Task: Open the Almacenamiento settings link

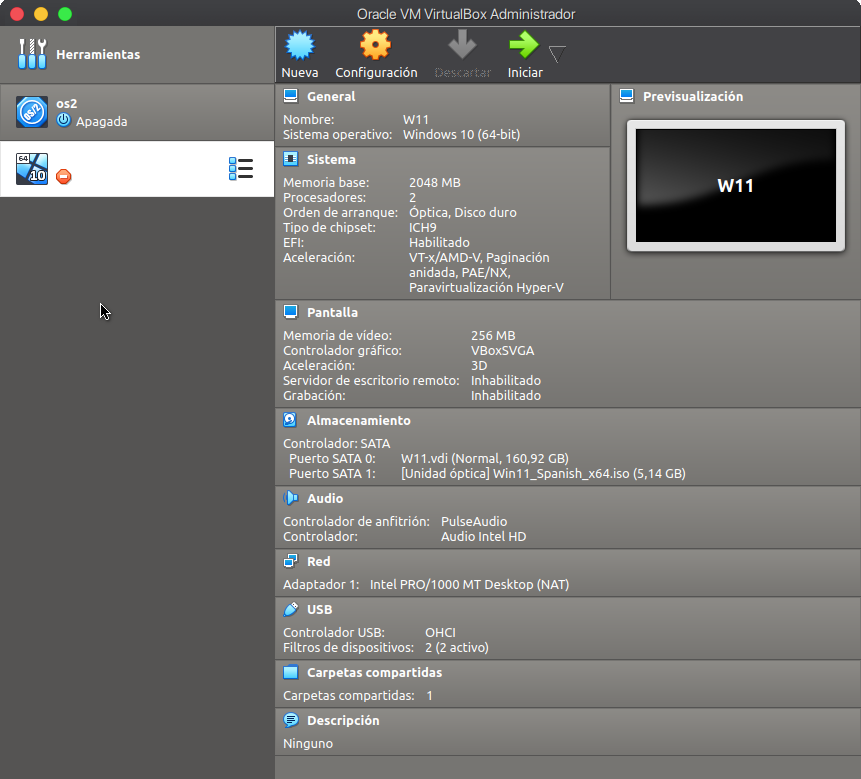Action: 359,421
